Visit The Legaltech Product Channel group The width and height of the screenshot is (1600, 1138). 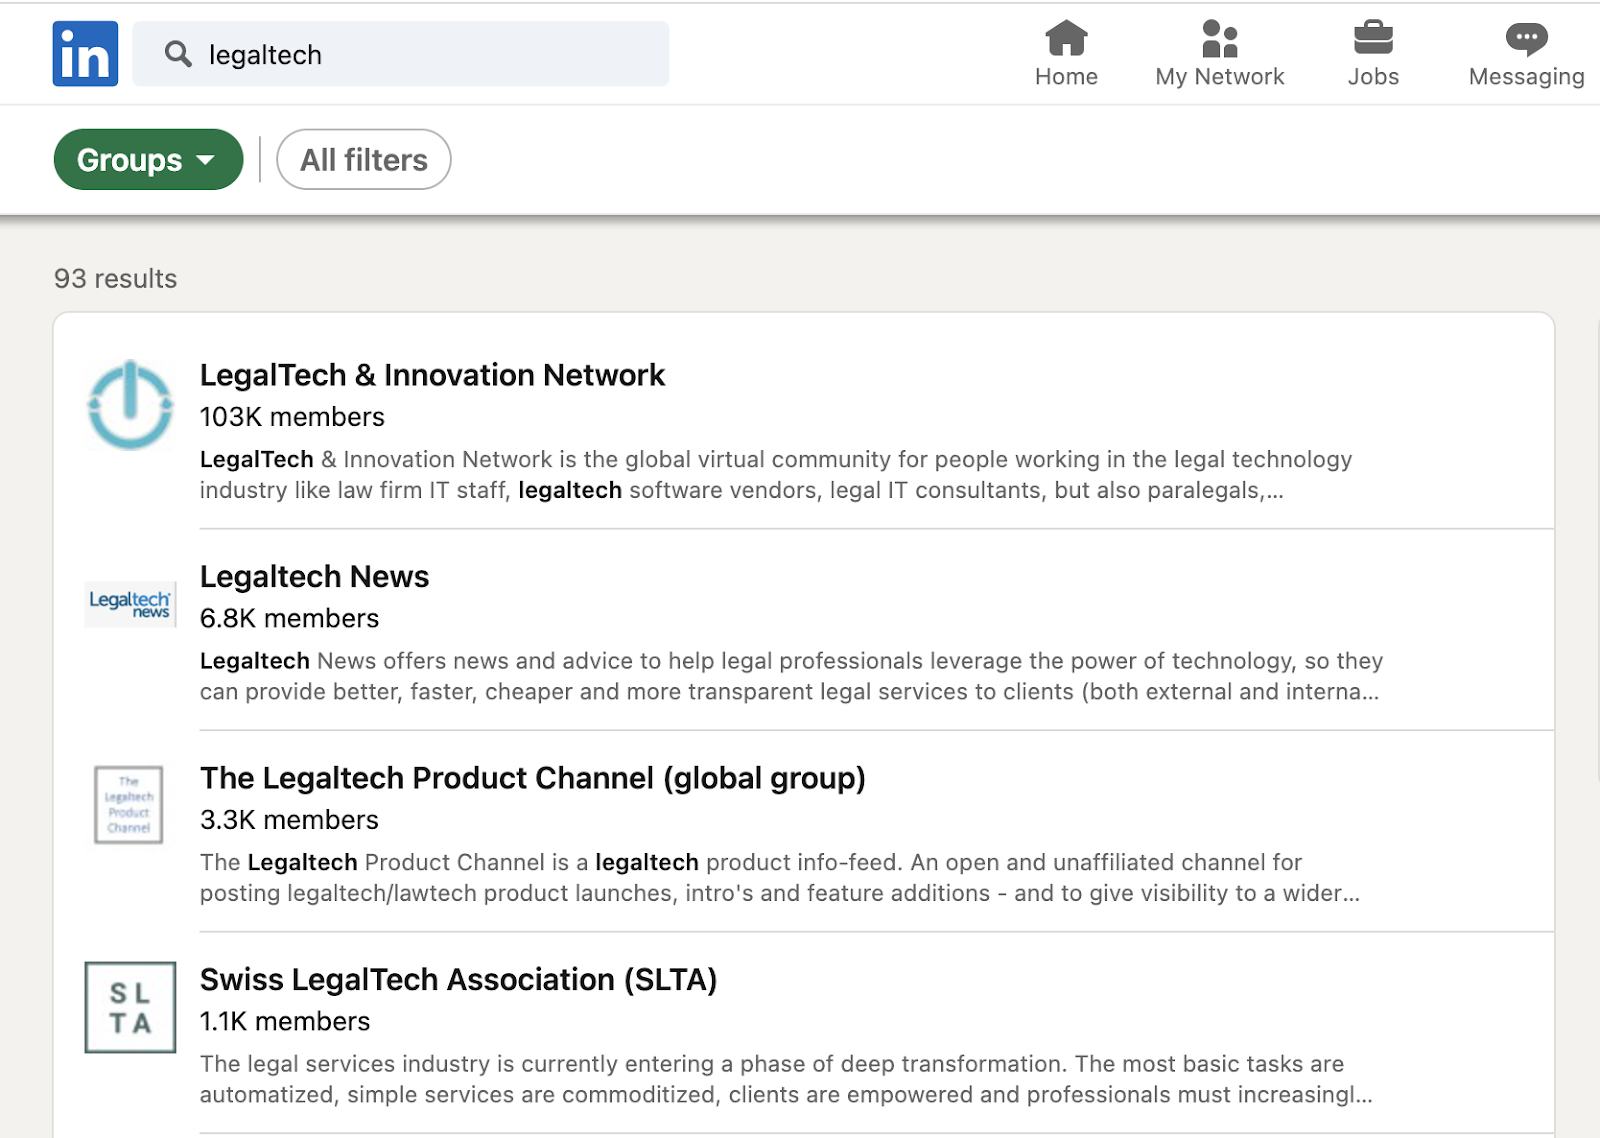tap(532, 778)
